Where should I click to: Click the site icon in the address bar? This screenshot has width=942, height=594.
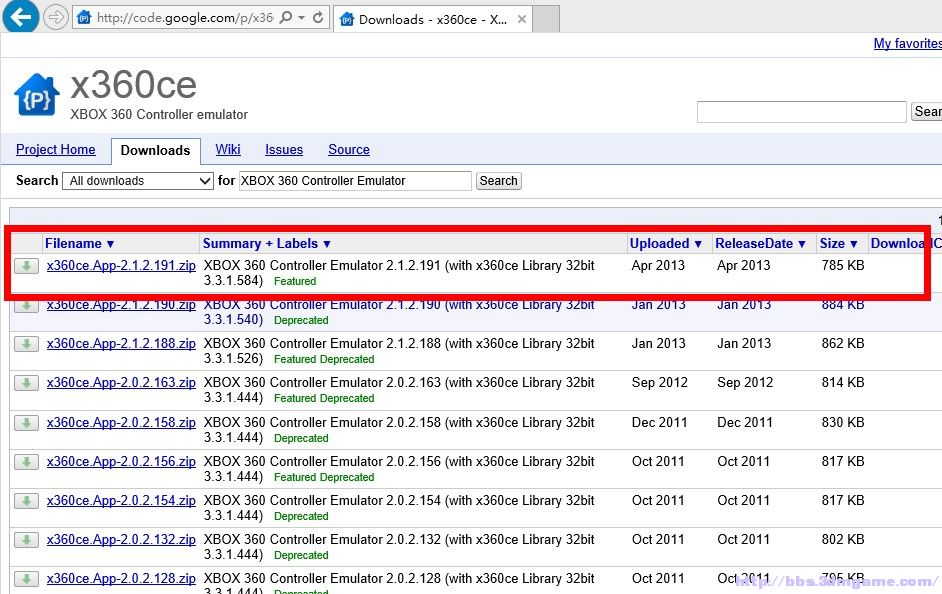(84, 17)
